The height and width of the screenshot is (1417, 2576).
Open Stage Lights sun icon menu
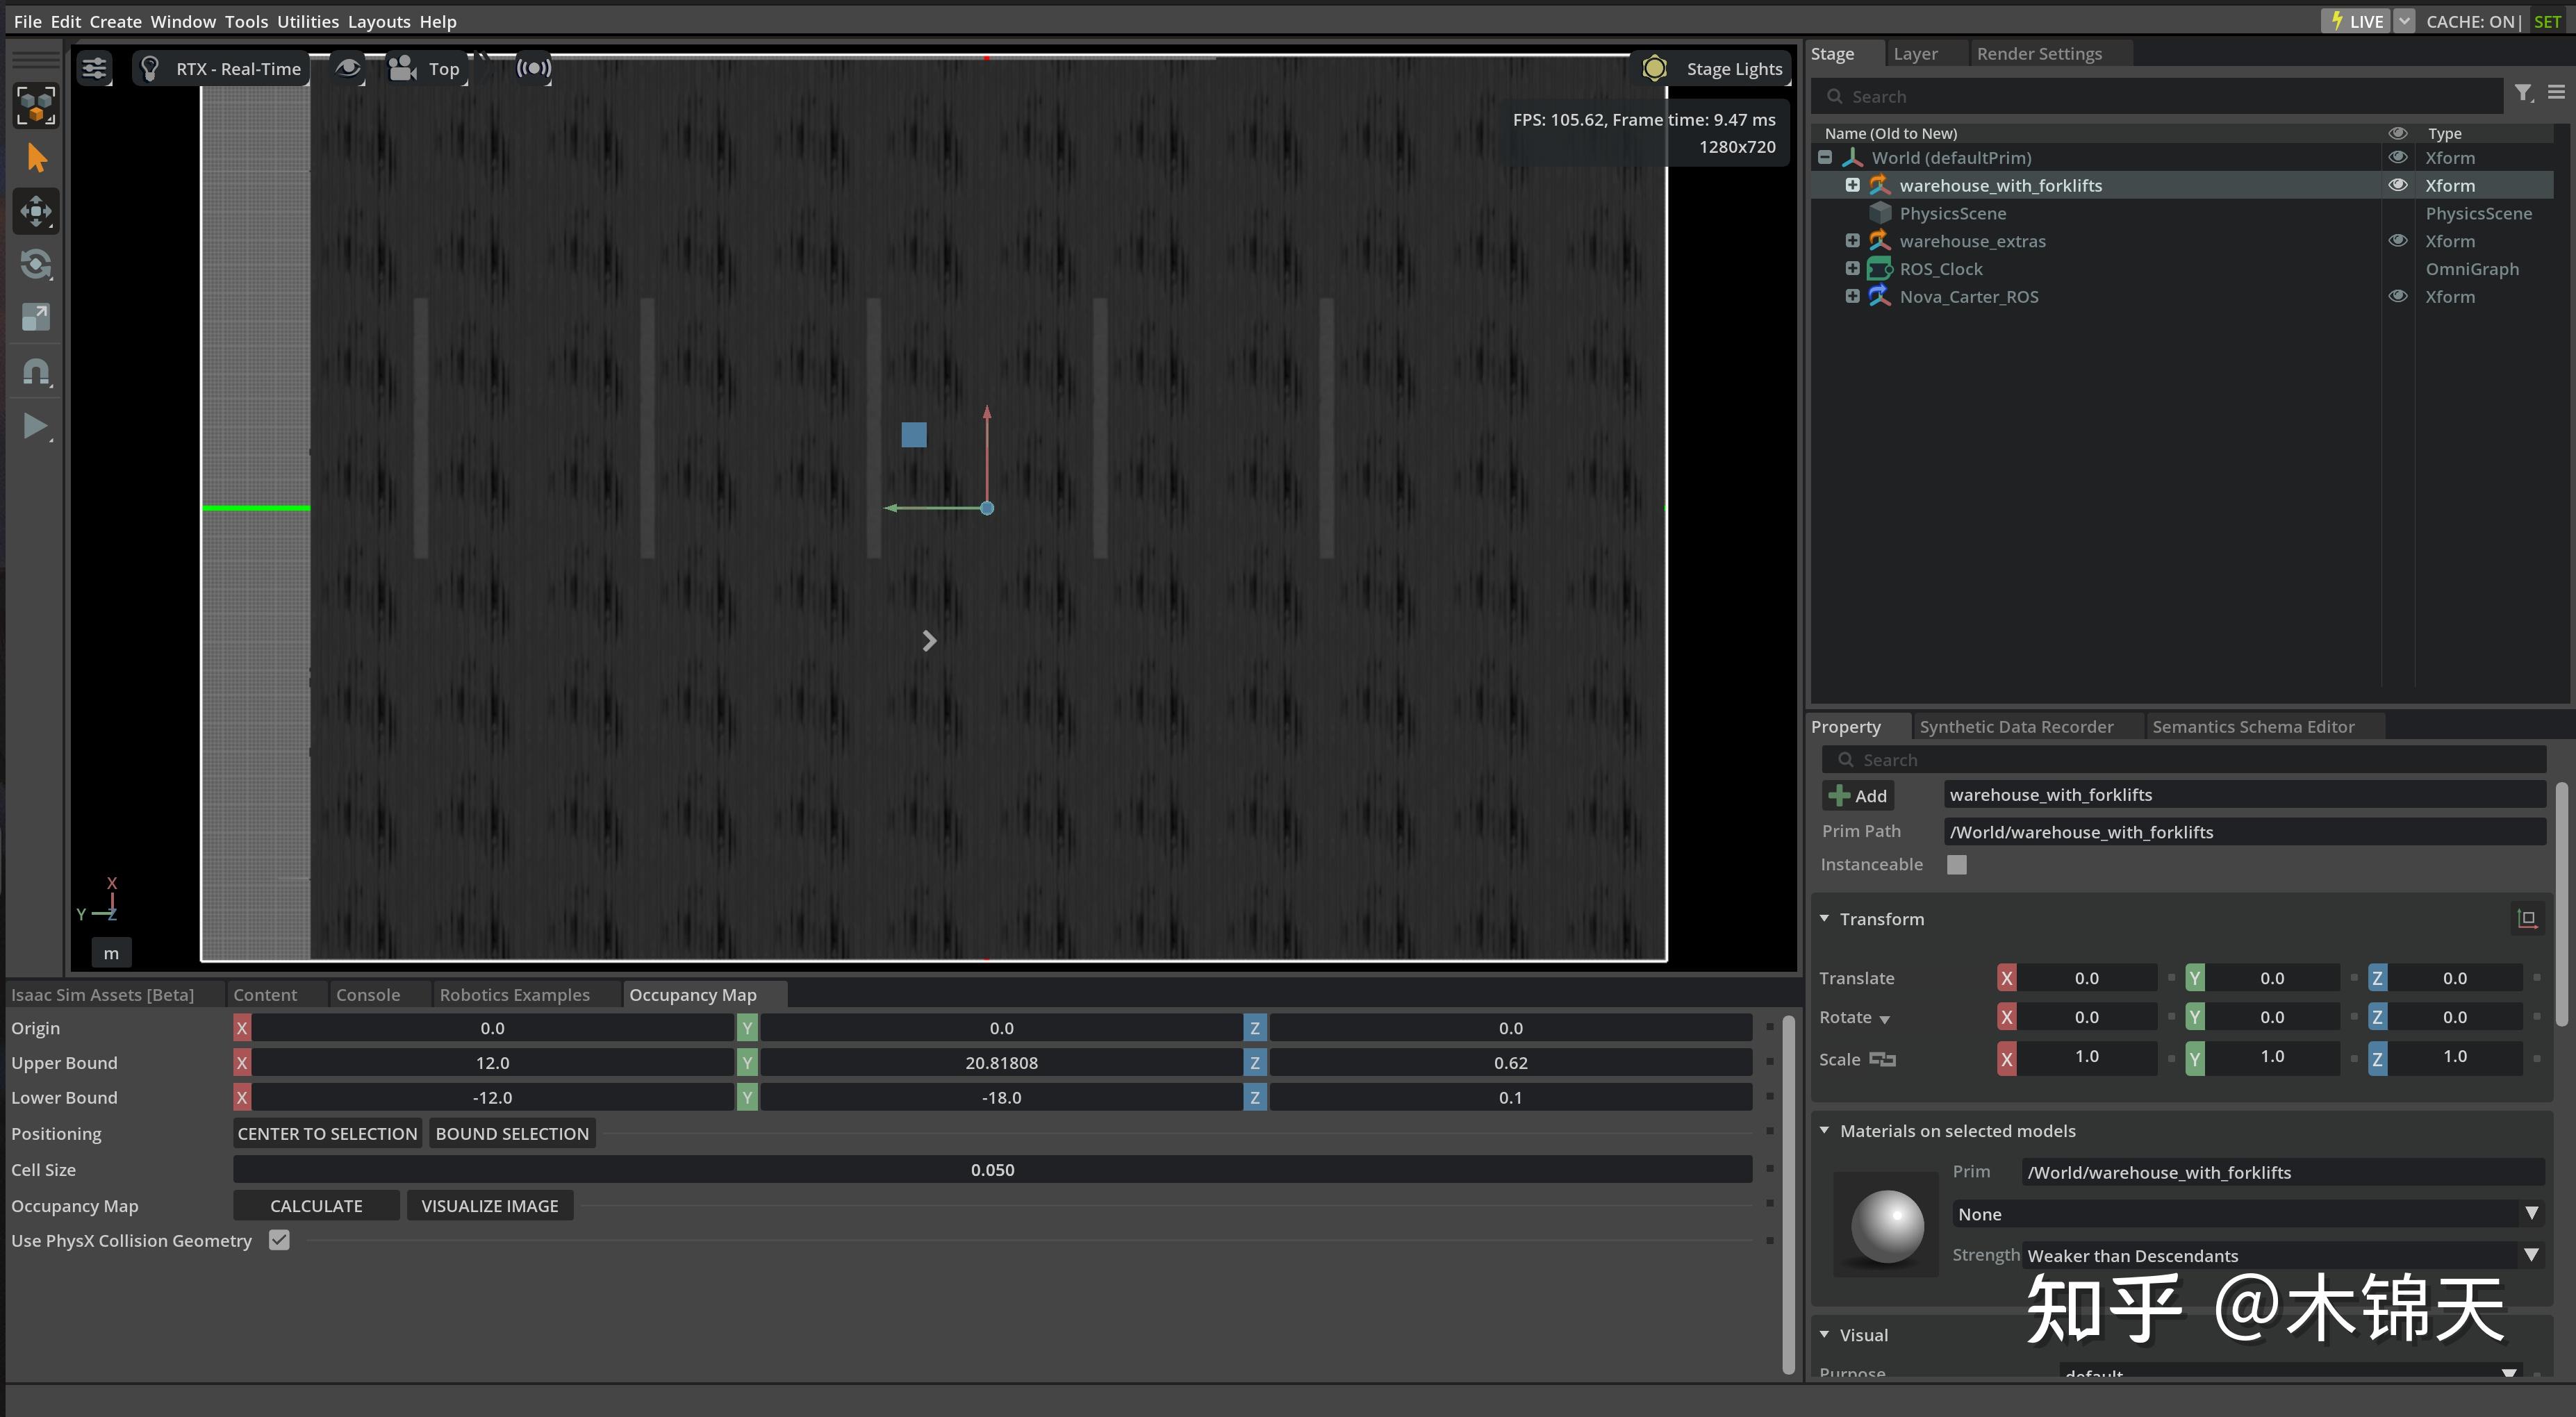pyautogui.click(x=1654, y=68)
